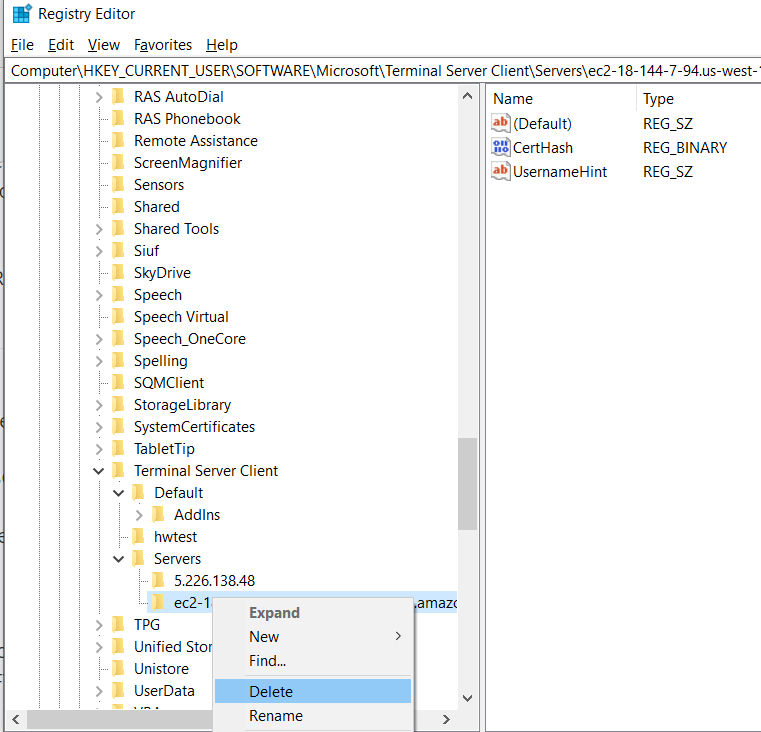
Task: Click the TabletTip folder icon
Action: 118,449
